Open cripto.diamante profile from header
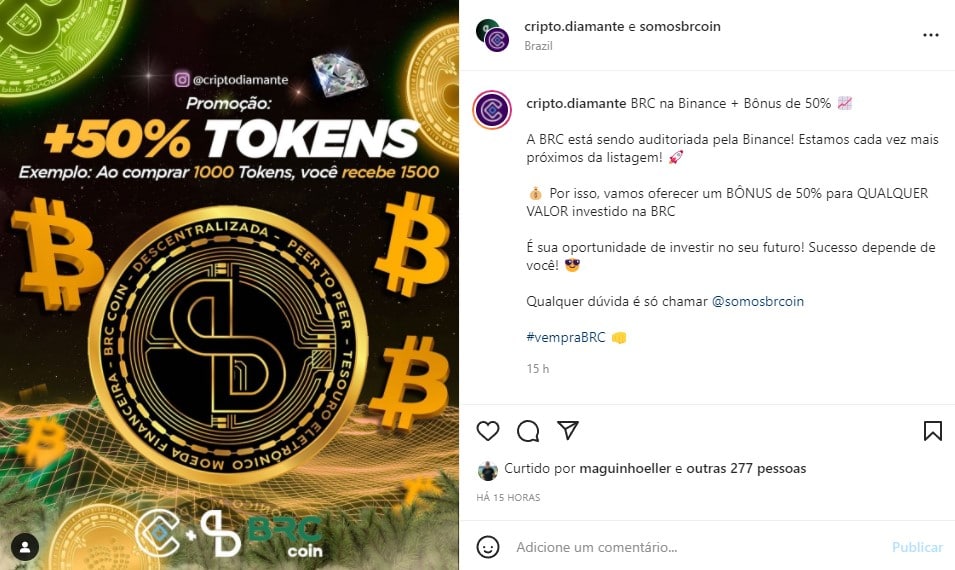 [574, 26]
